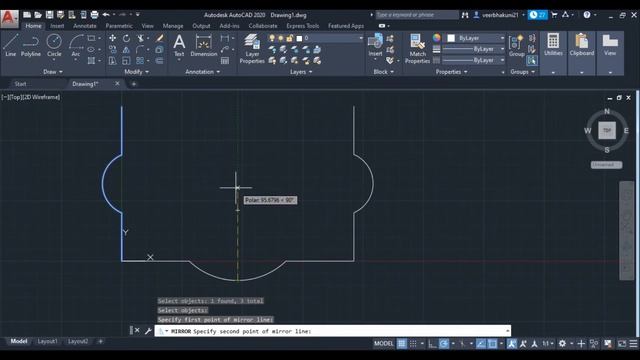640x360 pixels.
Task: Click the white layer color swatch
Action: 299,38
